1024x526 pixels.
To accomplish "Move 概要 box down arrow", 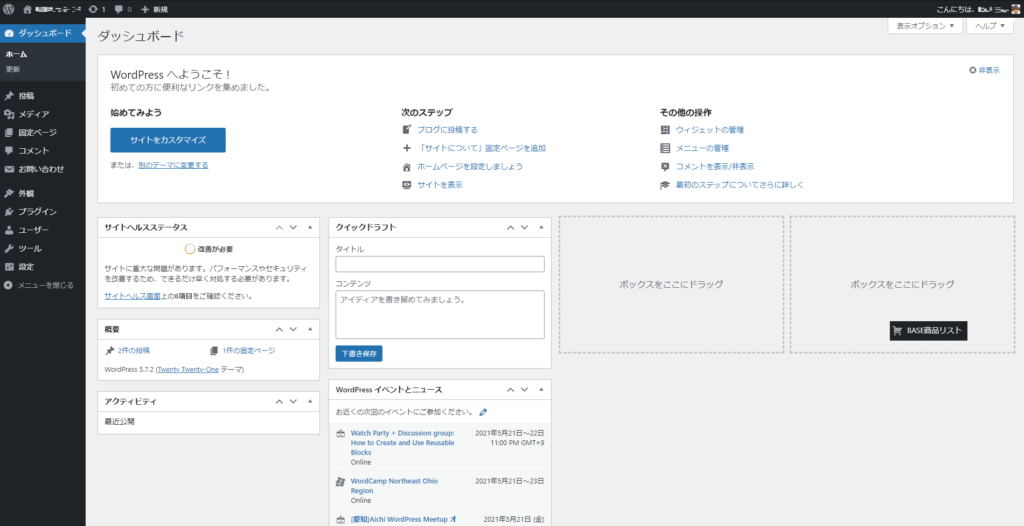I will (x=293, y=329).
